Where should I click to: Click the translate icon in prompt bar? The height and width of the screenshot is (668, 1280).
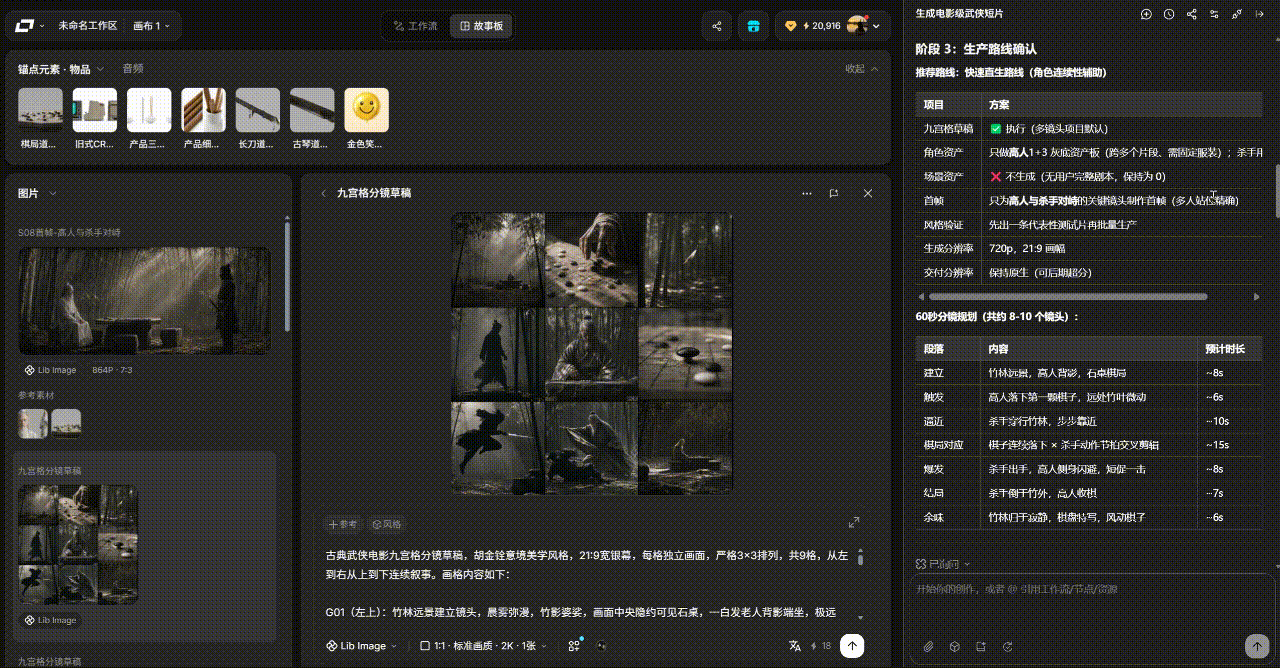(795, 646)
